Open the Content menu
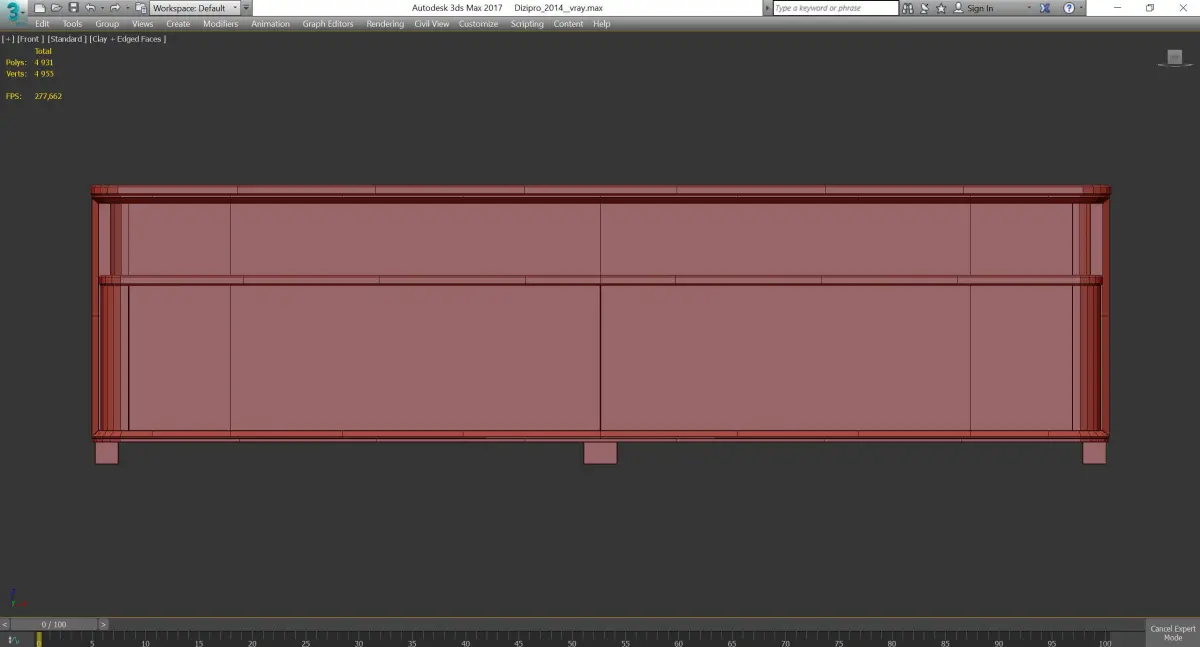Screen dimensions: 1200x647 click(568, 24)
